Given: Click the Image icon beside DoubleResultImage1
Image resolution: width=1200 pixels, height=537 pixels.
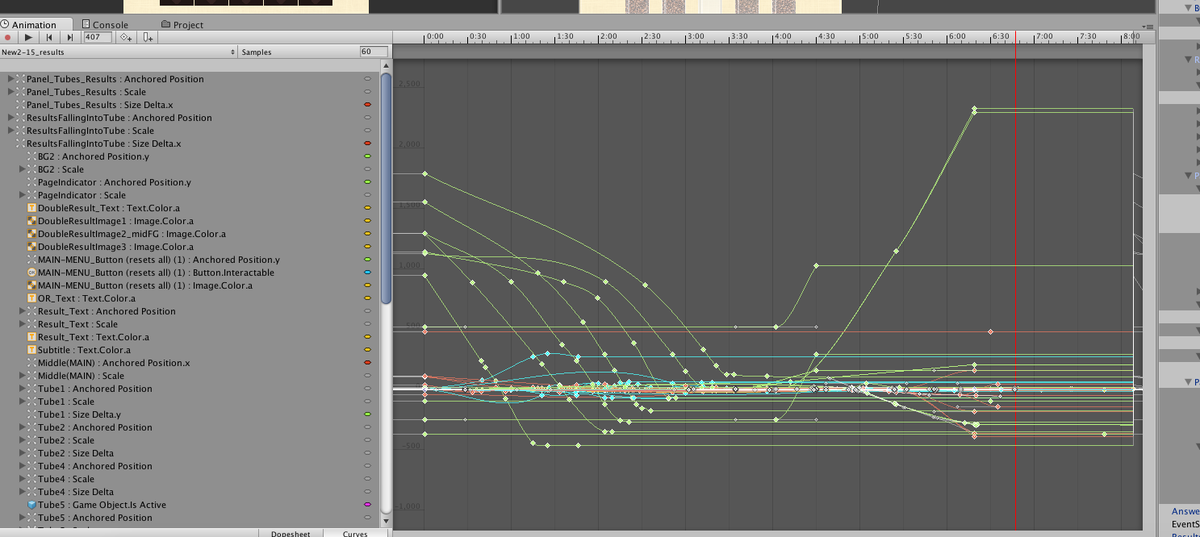Looking at the screenshot, I should coord(32,221).
